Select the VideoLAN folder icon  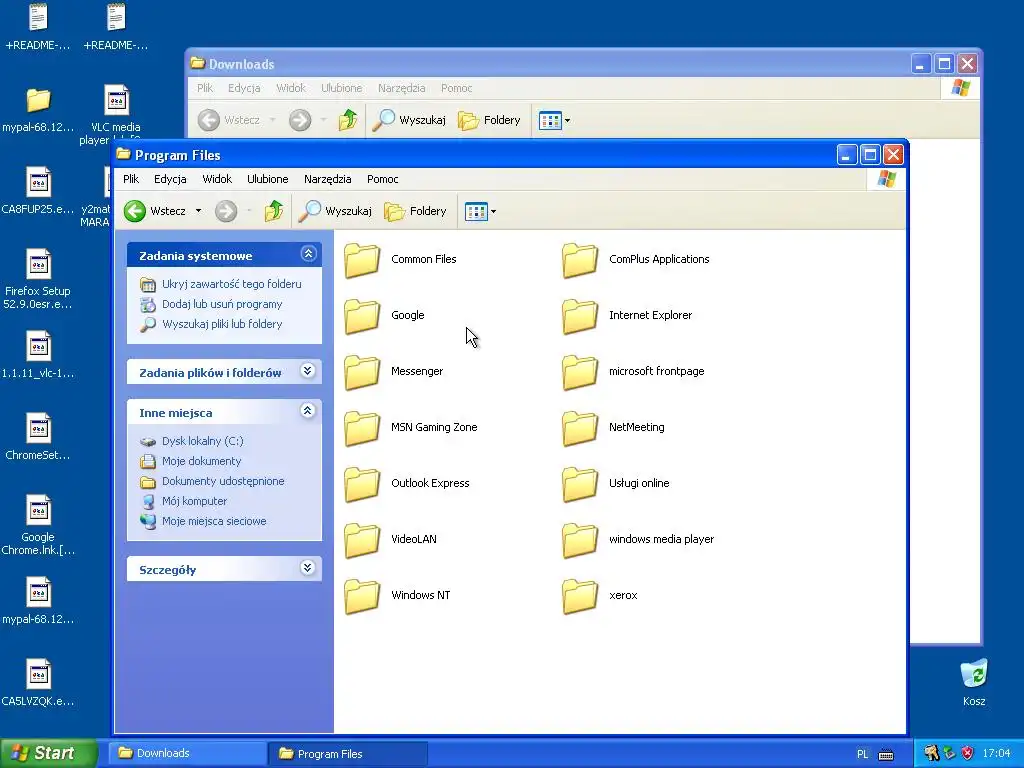coord(362,540)
